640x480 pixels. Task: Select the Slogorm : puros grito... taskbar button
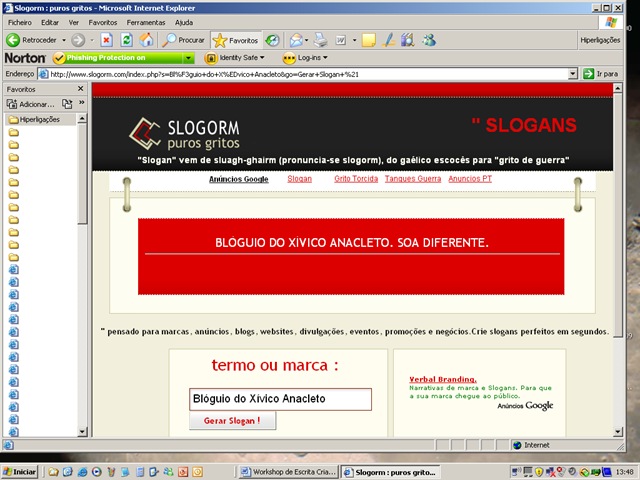(391, 472)
